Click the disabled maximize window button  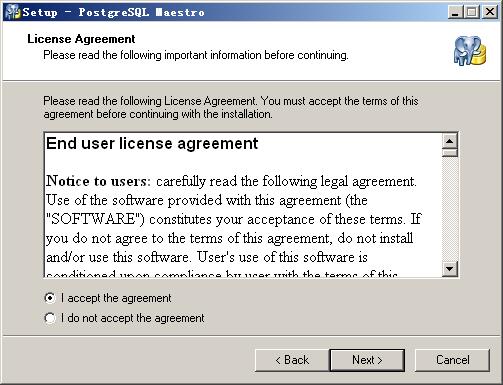click(472, 12)
